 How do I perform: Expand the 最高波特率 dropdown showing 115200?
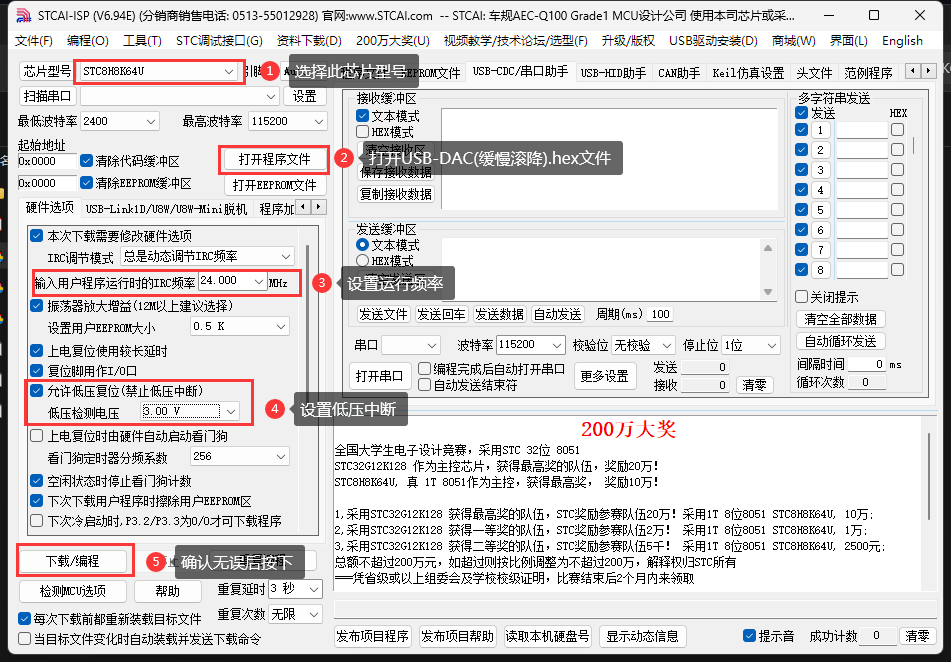pyautogui.click(x=287, y=121)
